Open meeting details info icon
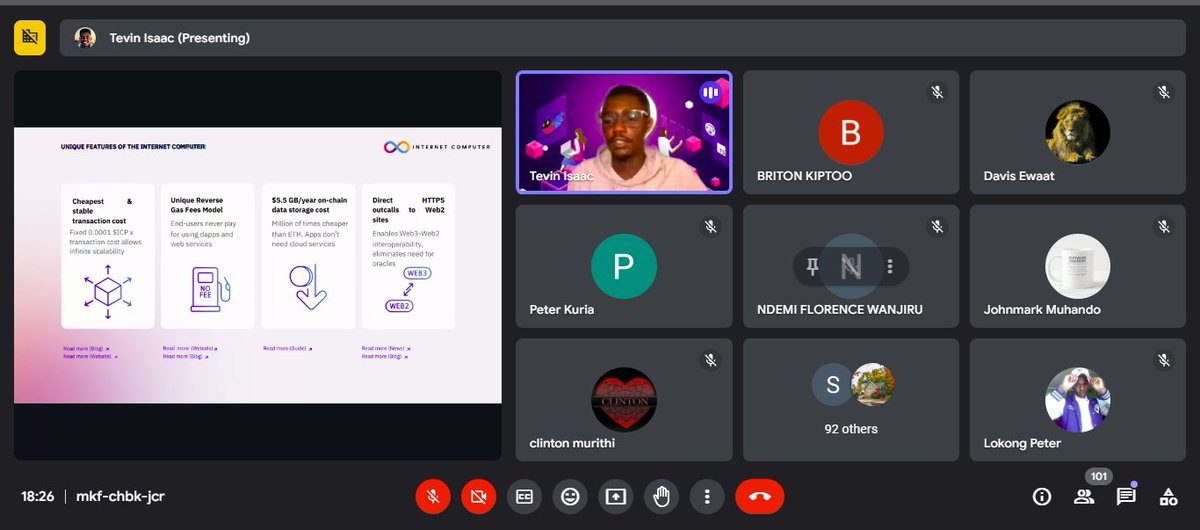 tap(1042, 496)
